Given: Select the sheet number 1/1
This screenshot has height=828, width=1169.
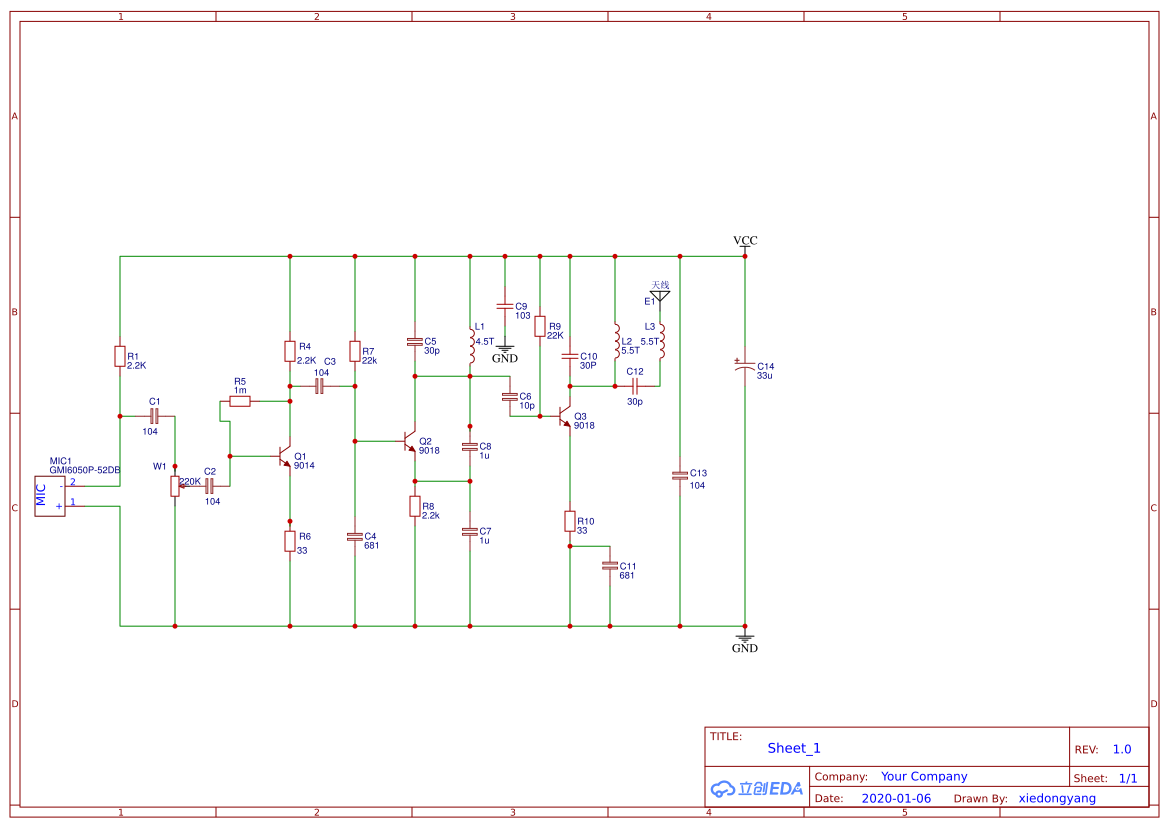Looking at the screenshot, I should tap(1128, 778).
